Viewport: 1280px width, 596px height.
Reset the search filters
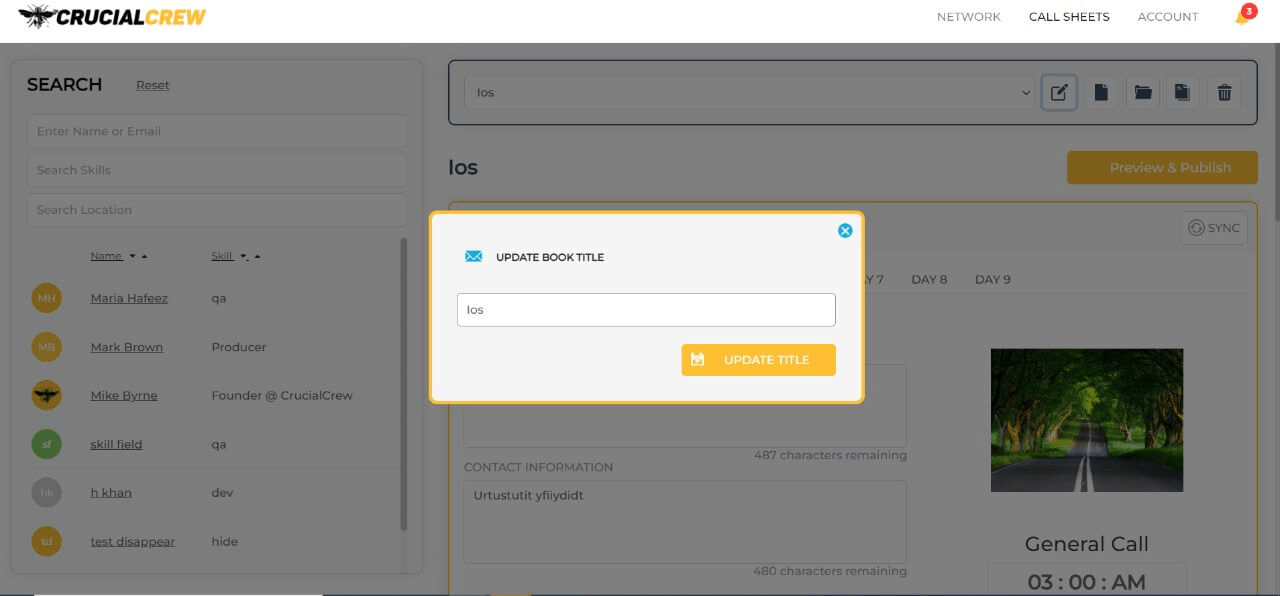152,85
